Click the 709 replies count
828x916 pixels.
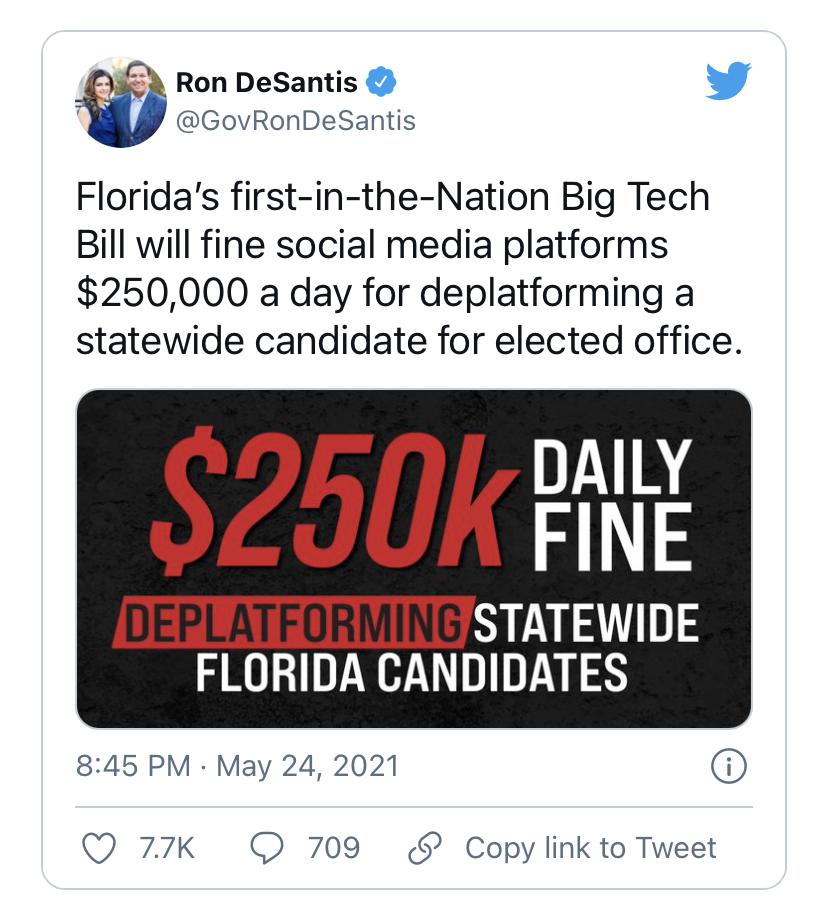(x=333, y=848)
